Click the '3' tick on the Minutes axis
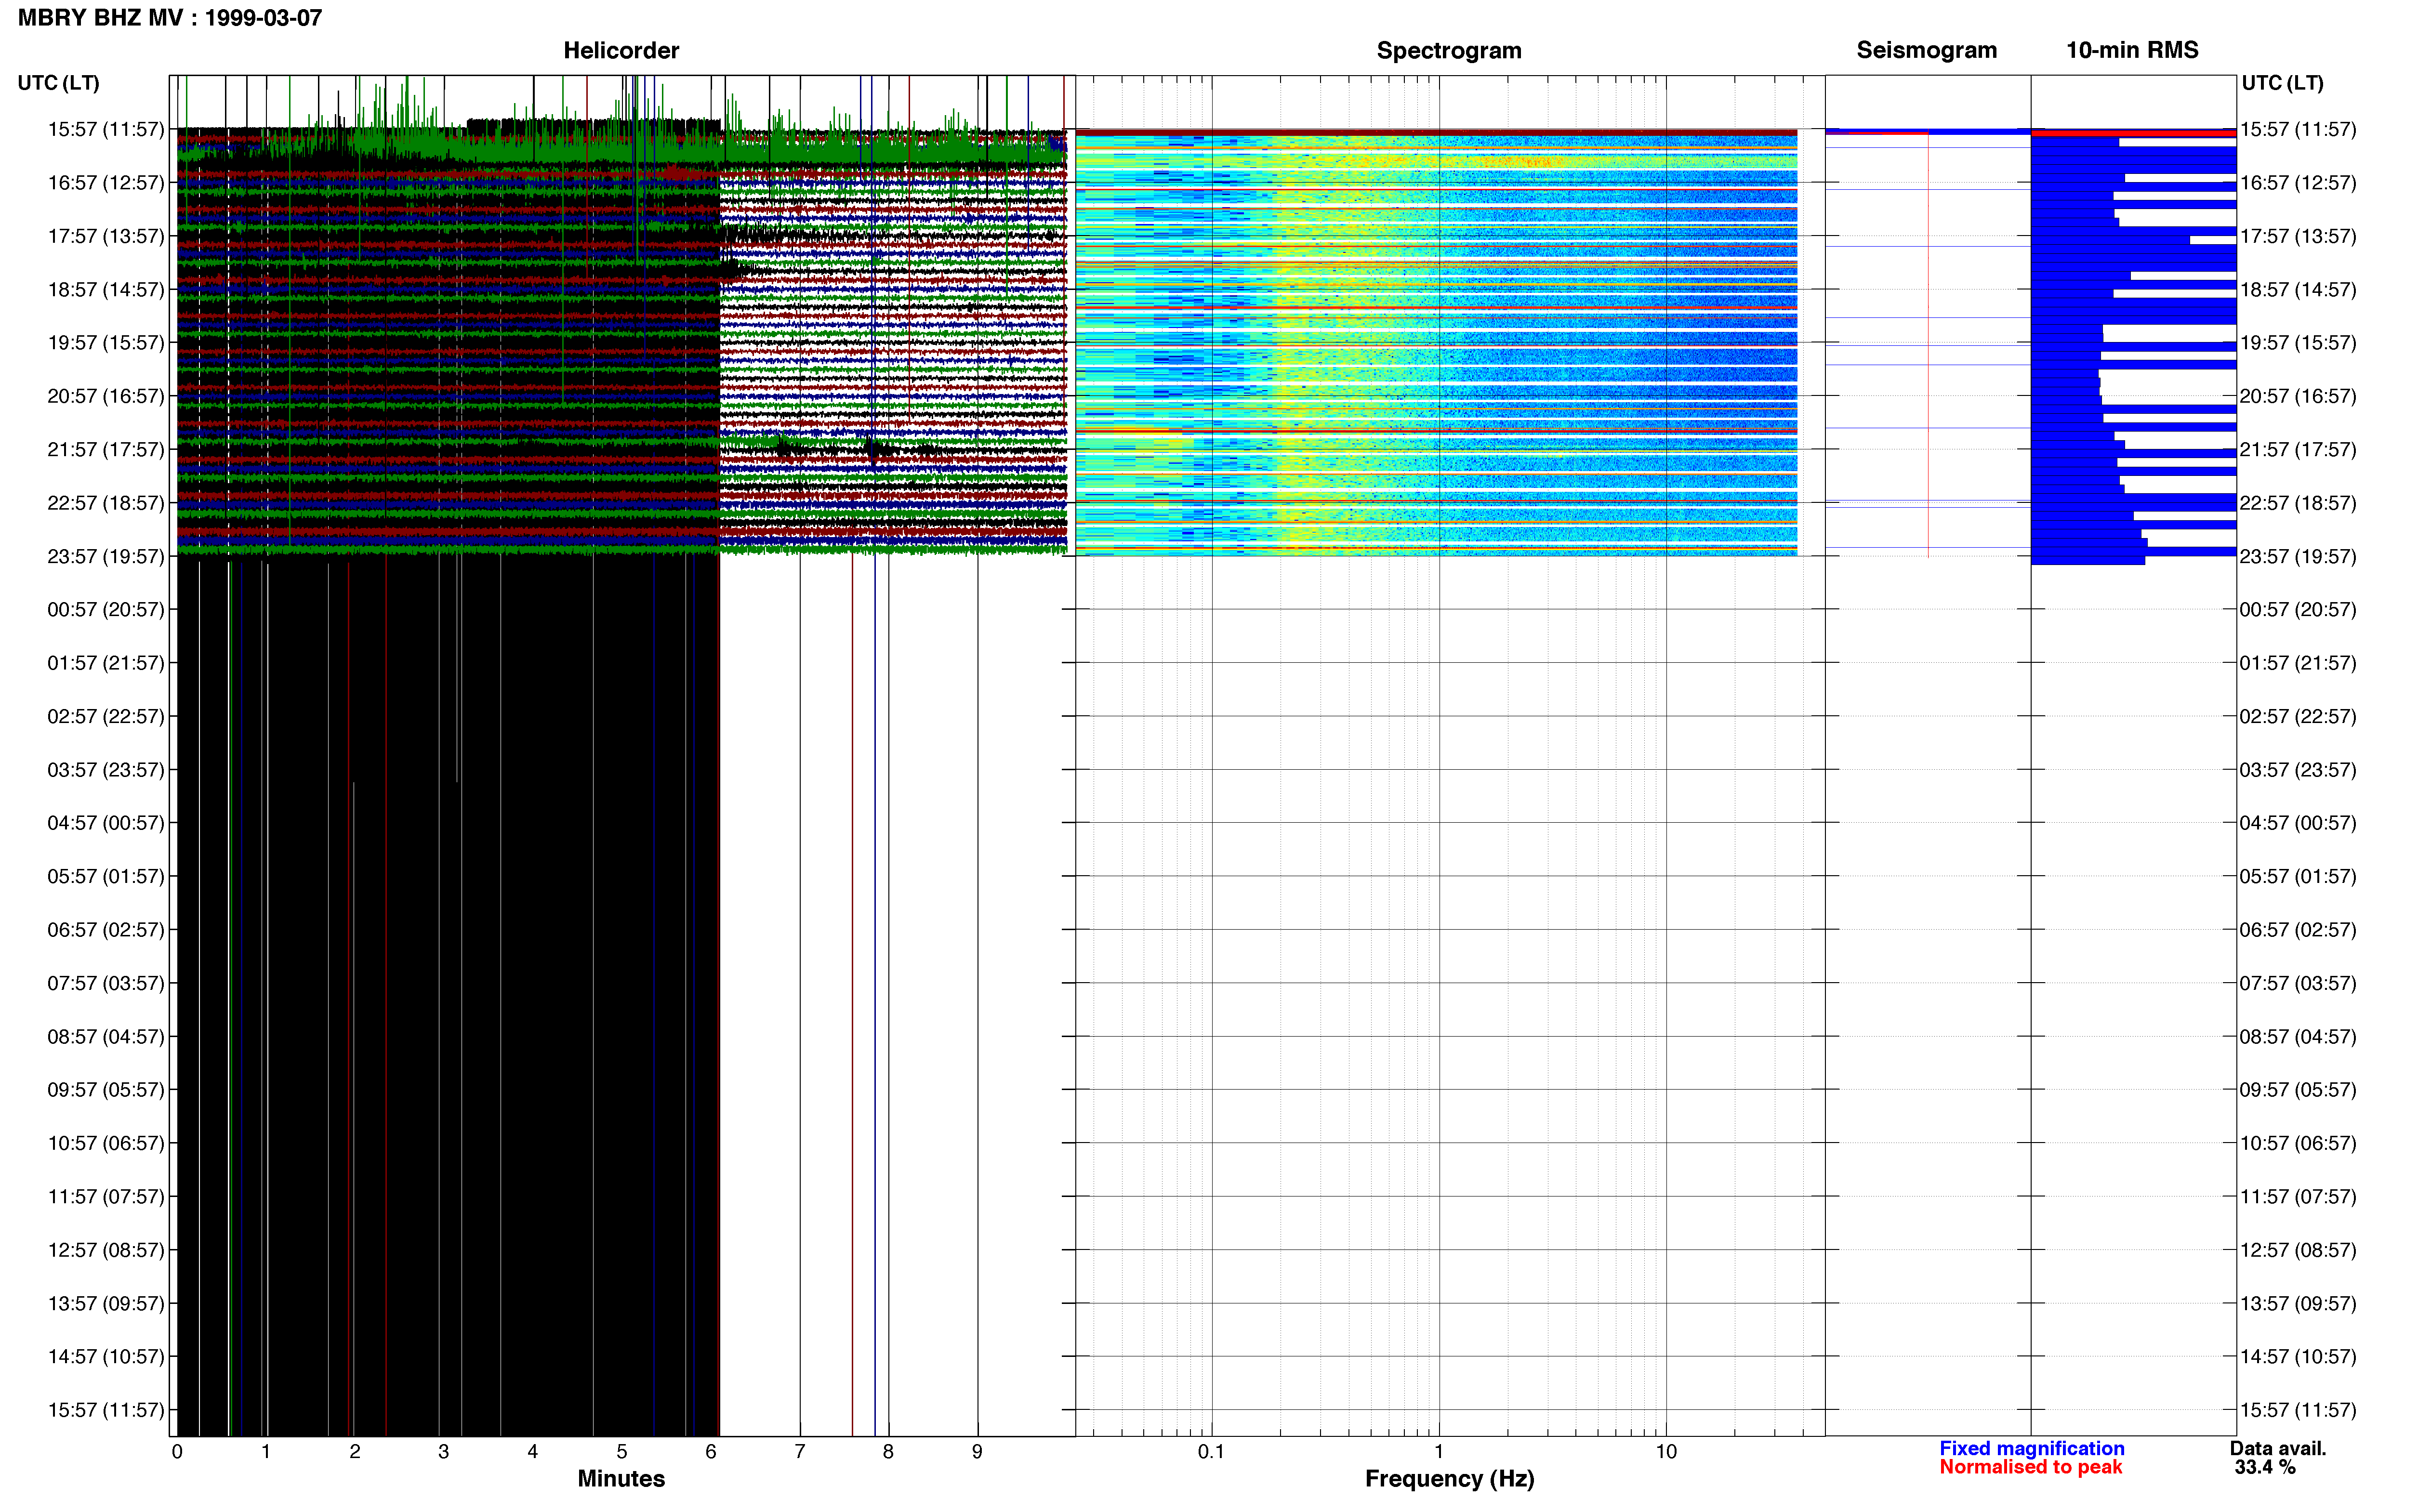 (444, 1451)
